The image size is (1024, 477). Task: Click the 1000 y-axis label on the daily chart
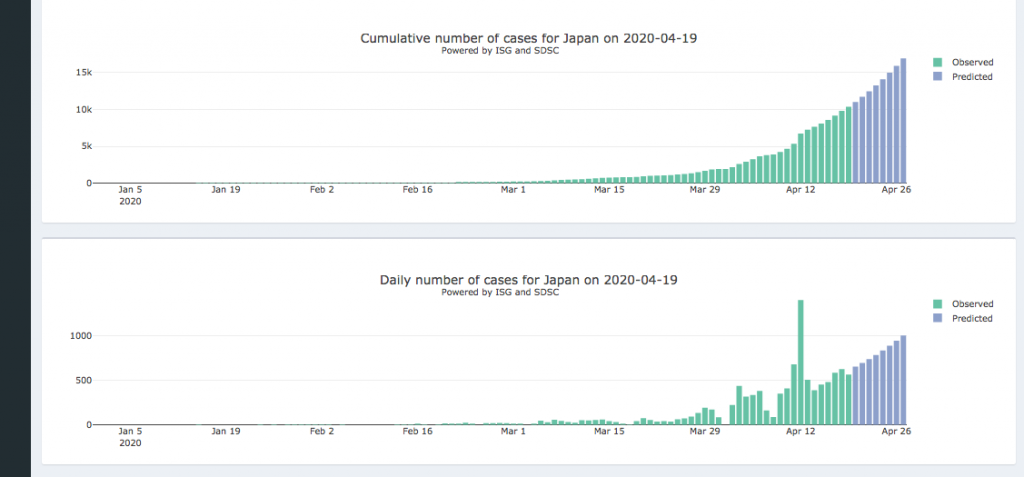[x=81, y=336]
